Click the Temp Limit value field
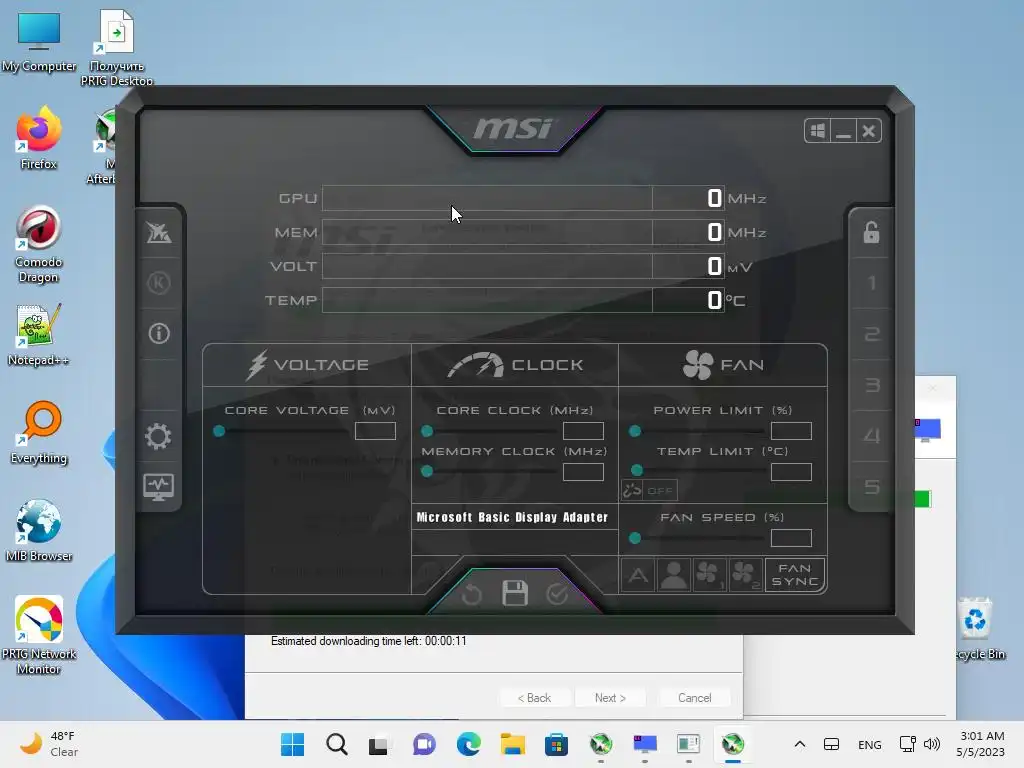This screenshot has height=768, width=1024. (791, 472)
